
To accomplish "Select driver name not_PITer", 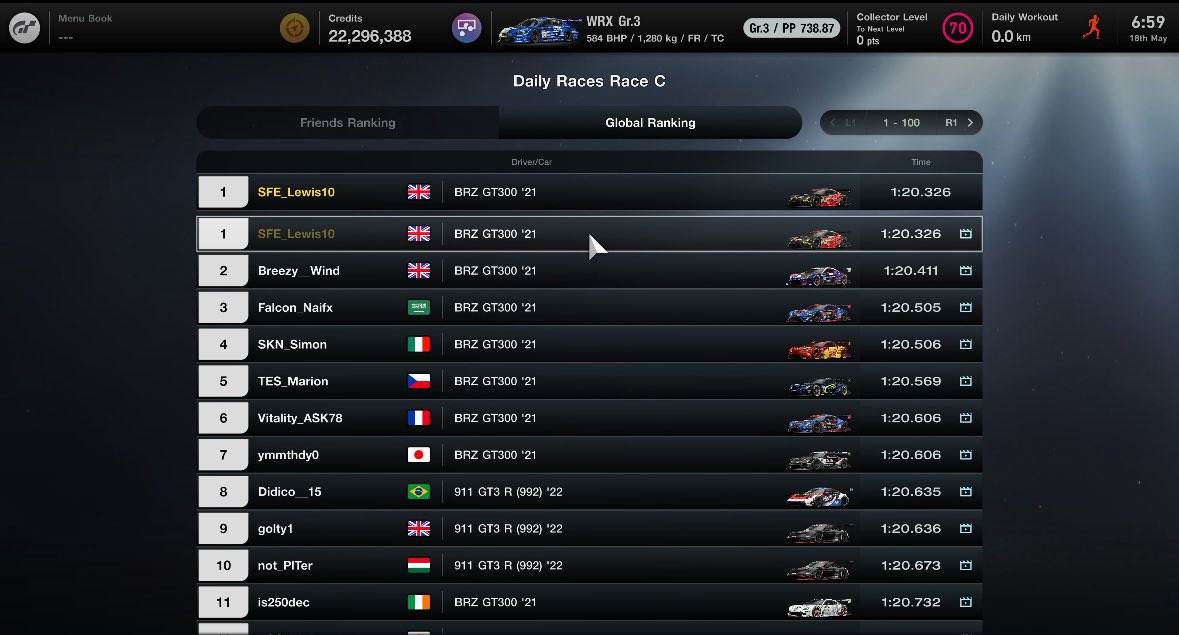I will (285, 565).
